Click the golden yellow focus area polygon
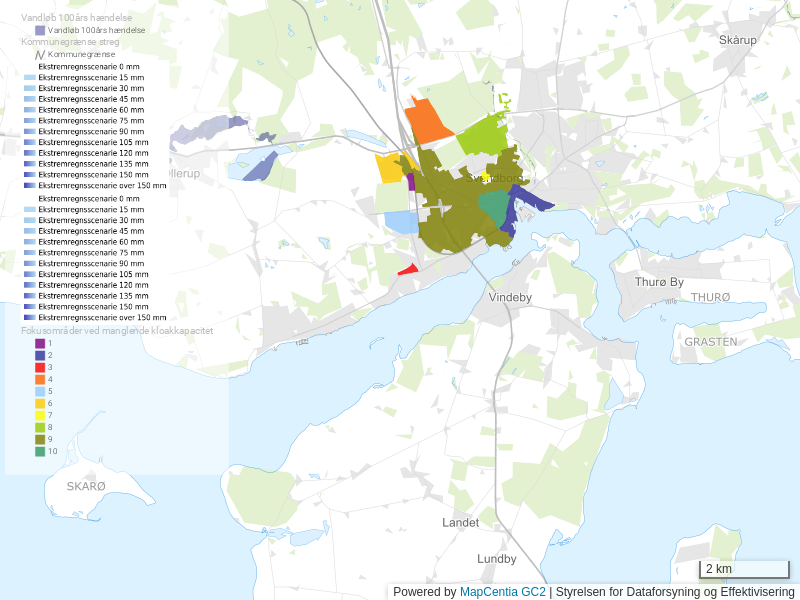Image resolution: width=800 pixels, height=600 pixels. (388, 168)
